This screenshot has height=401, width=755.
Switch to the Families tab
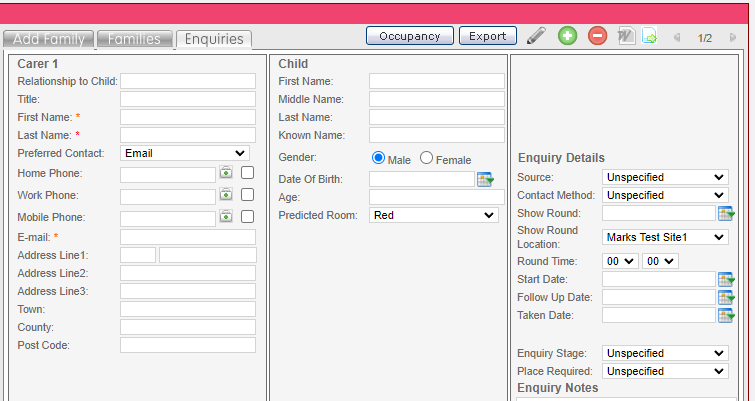pyautogui.click(x=135, y=39)
